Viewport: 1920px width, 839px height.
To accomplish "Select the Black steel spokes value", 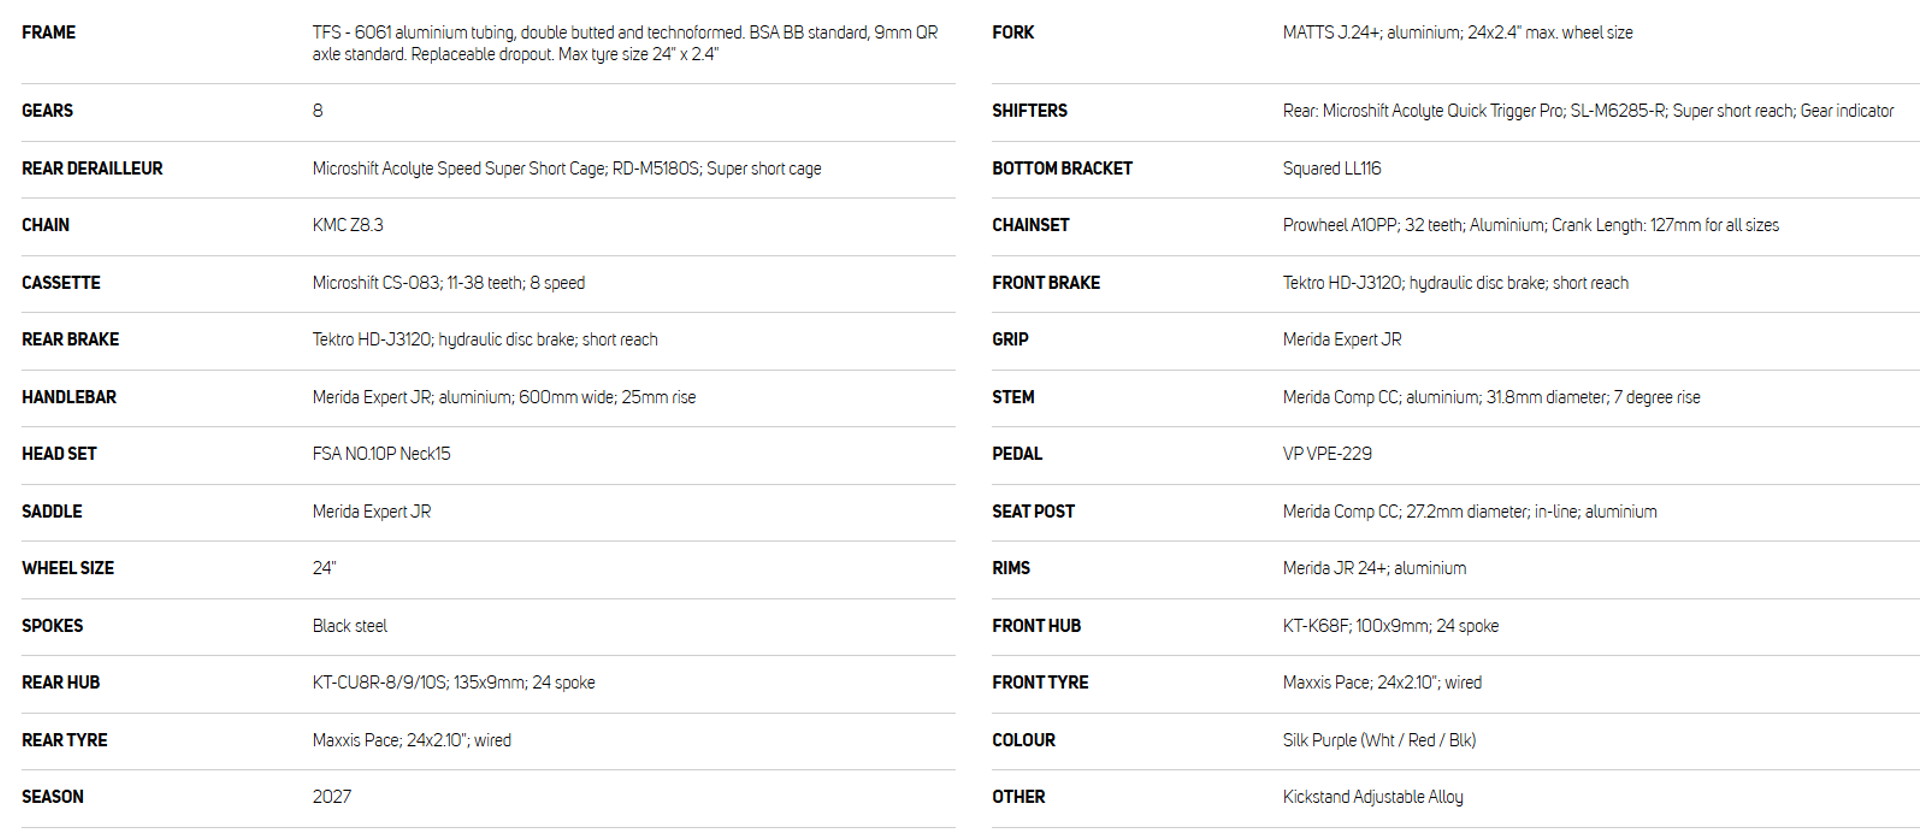I will click(349, 626).
